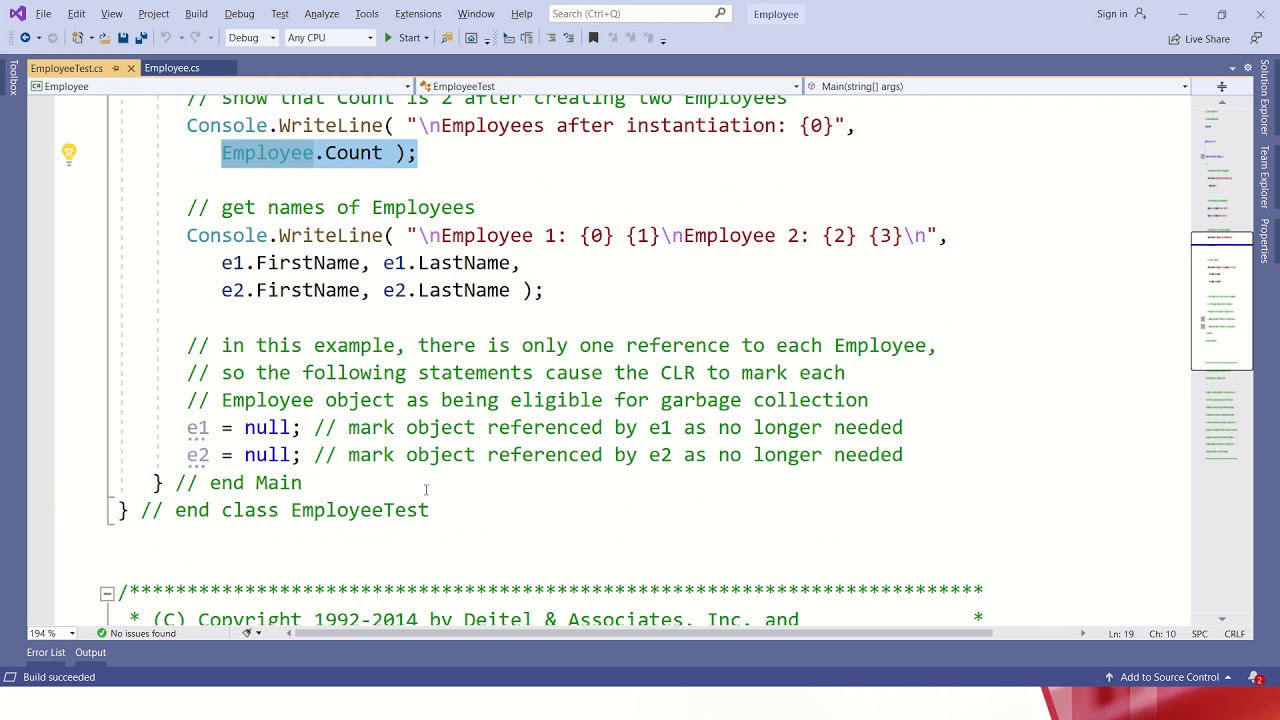Pin the EmployeeTest.cs tab
The height and width of the screenshot is (720, 1280).
115,68
